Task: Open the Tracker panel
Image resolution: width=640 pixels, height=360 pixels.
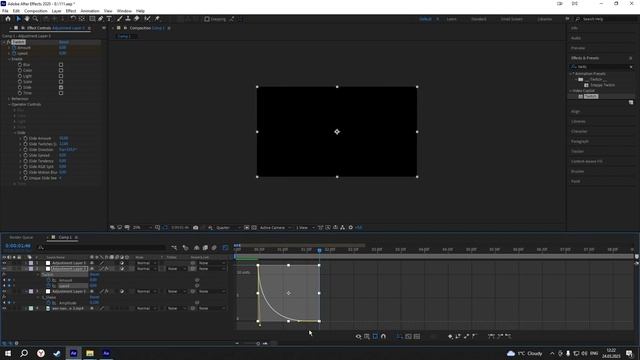Action: [x=578, y=151]
